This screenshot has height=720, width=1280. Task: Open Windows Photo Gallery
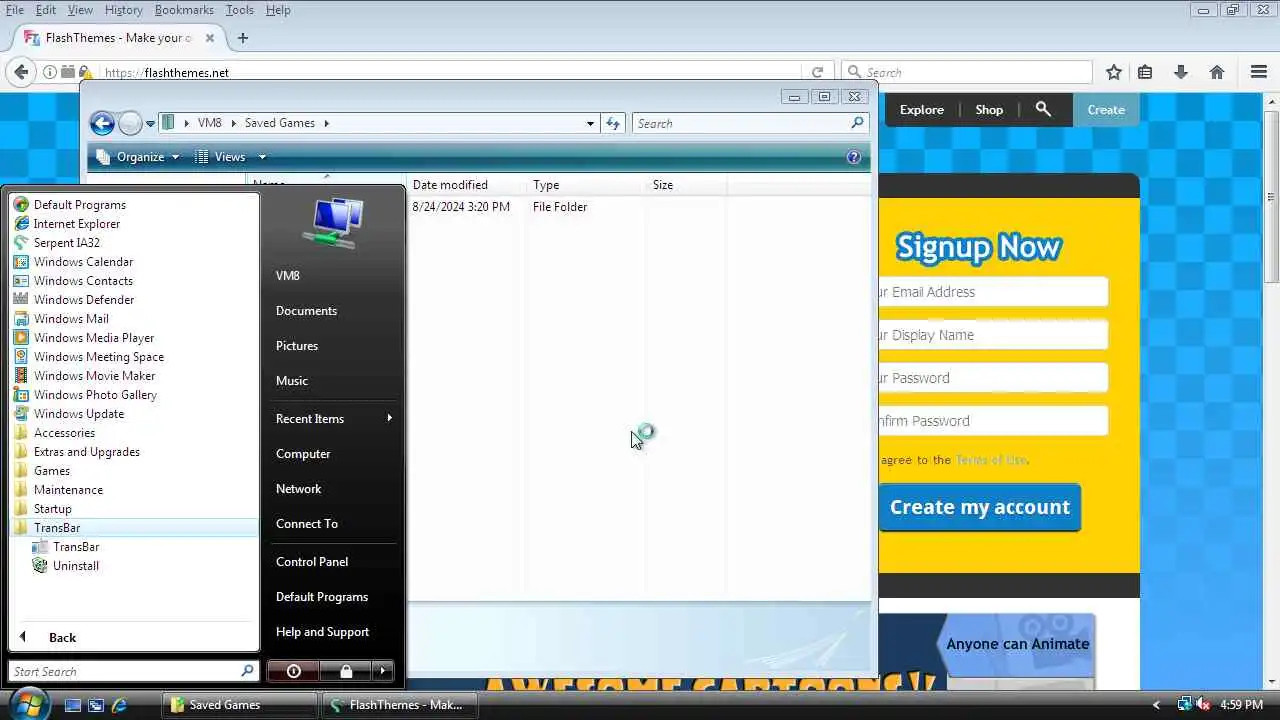95,395
